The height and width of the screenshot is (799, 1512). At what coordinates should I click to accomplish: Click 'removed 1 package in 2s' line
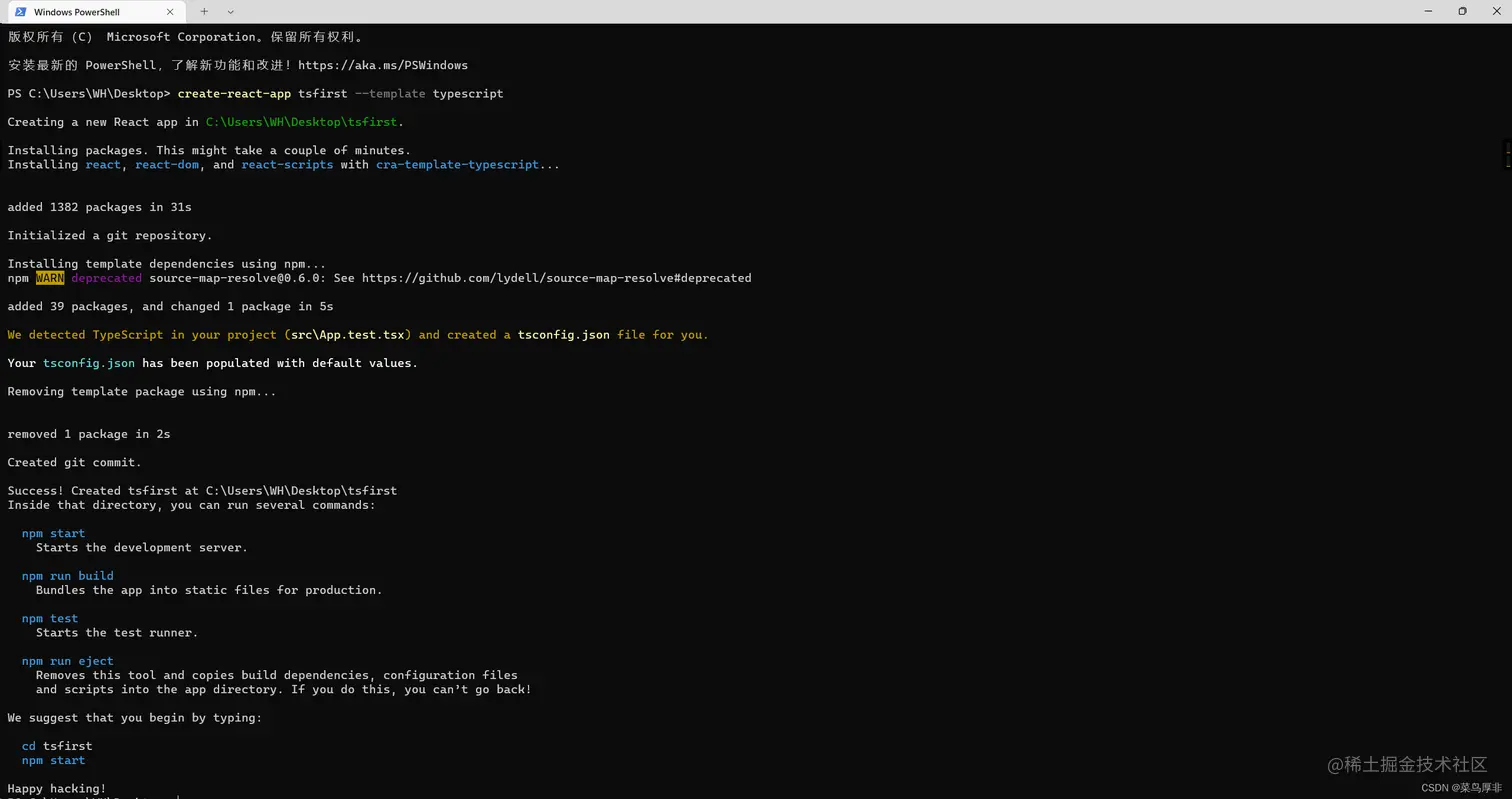(x=89, y=434)
